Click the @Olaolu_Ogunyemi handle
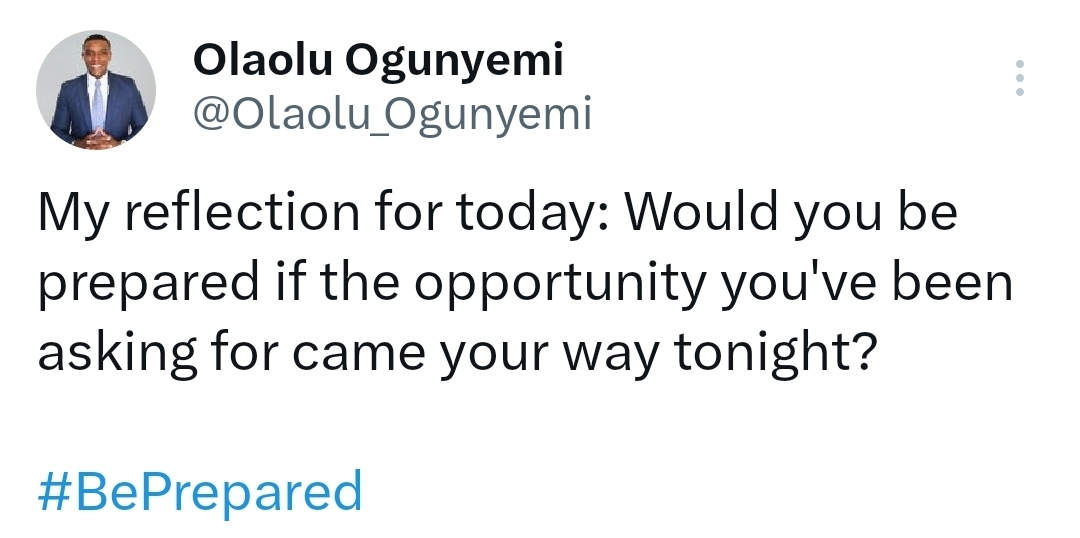The height and width of the screenshot is (538, 1080). (392, 115)
